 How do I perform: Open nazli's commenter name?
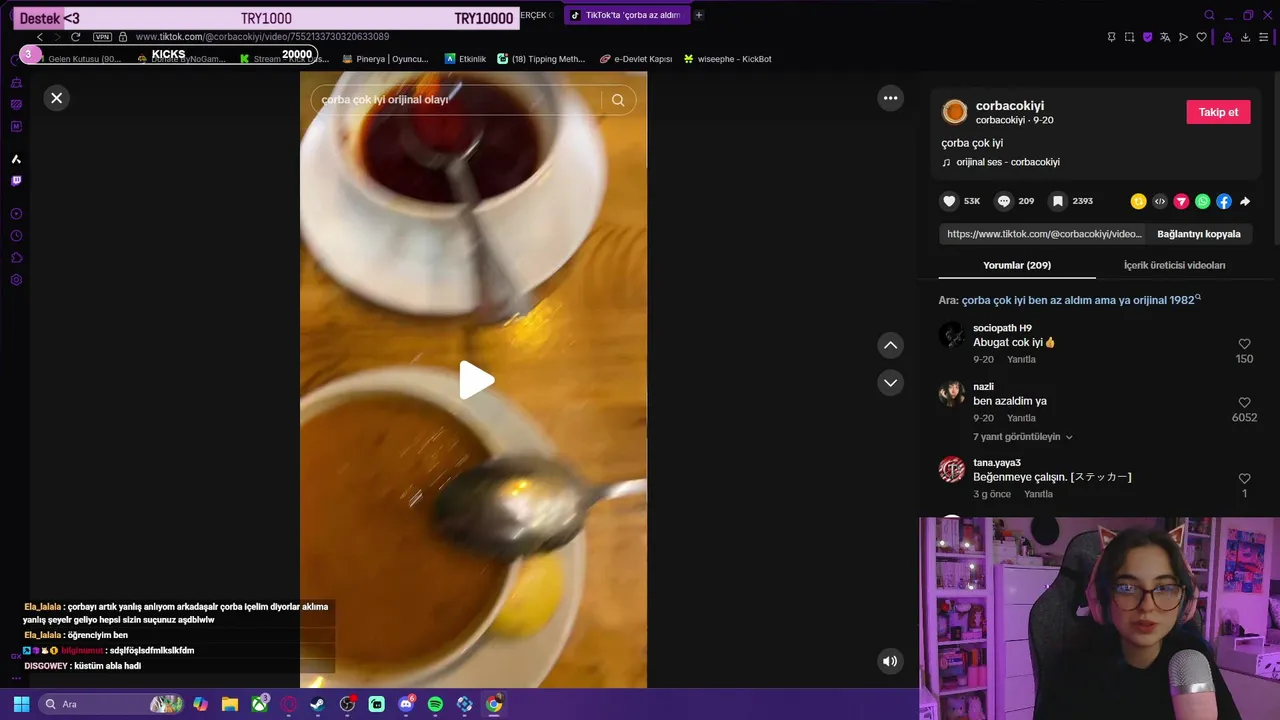pyautogui.click(x=984, y=387)
